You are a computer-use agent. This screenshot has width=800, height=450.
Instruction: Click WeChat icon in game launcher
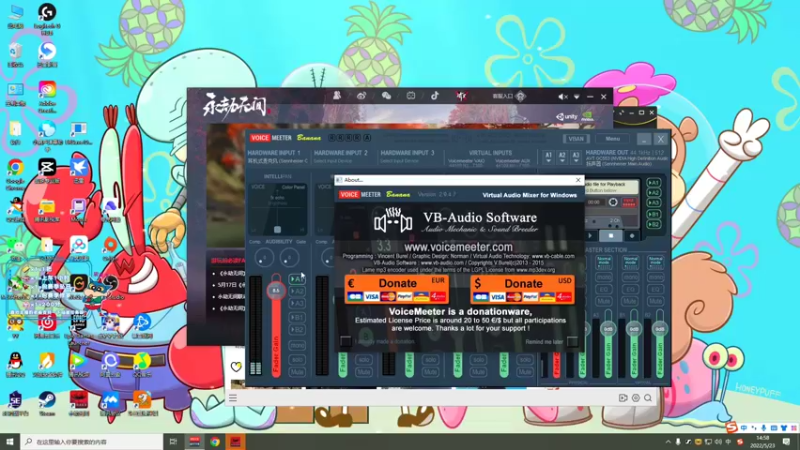tap(386, 96)
